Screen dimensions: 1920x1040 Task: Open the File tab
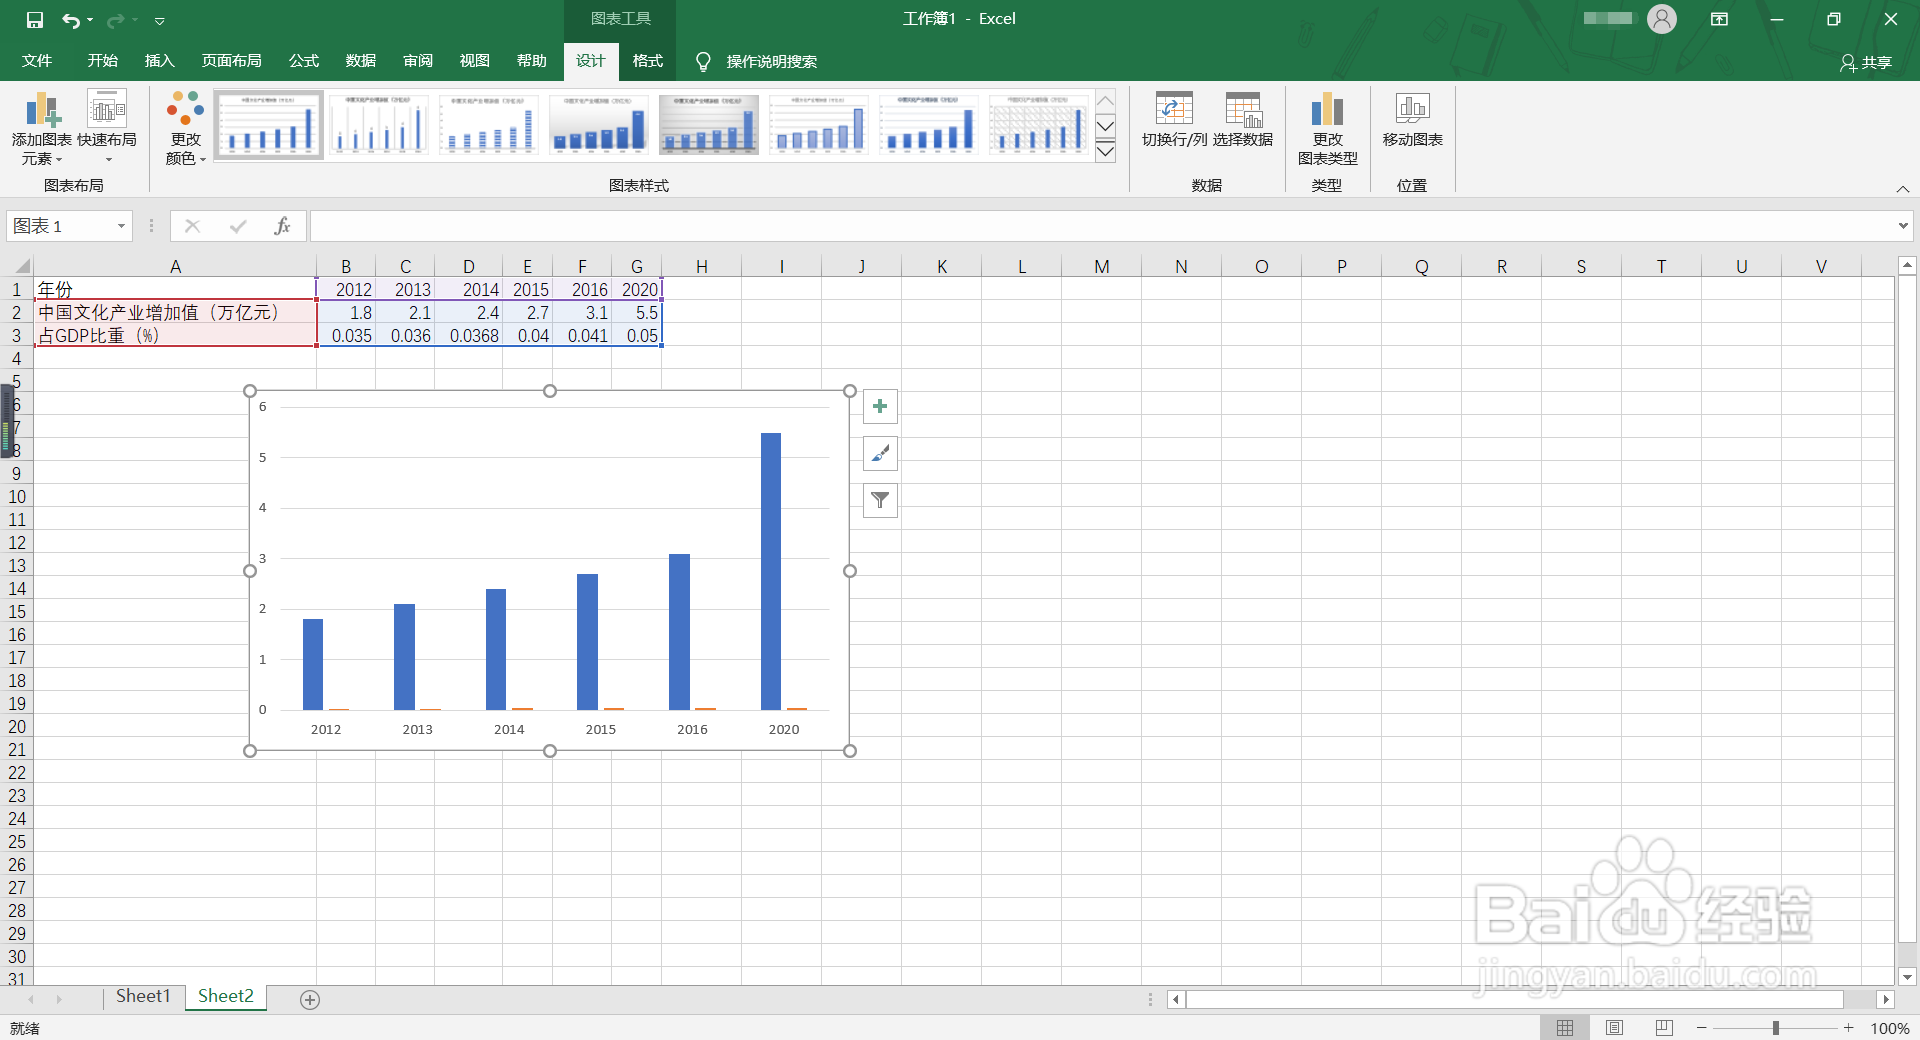coord(37,61)
